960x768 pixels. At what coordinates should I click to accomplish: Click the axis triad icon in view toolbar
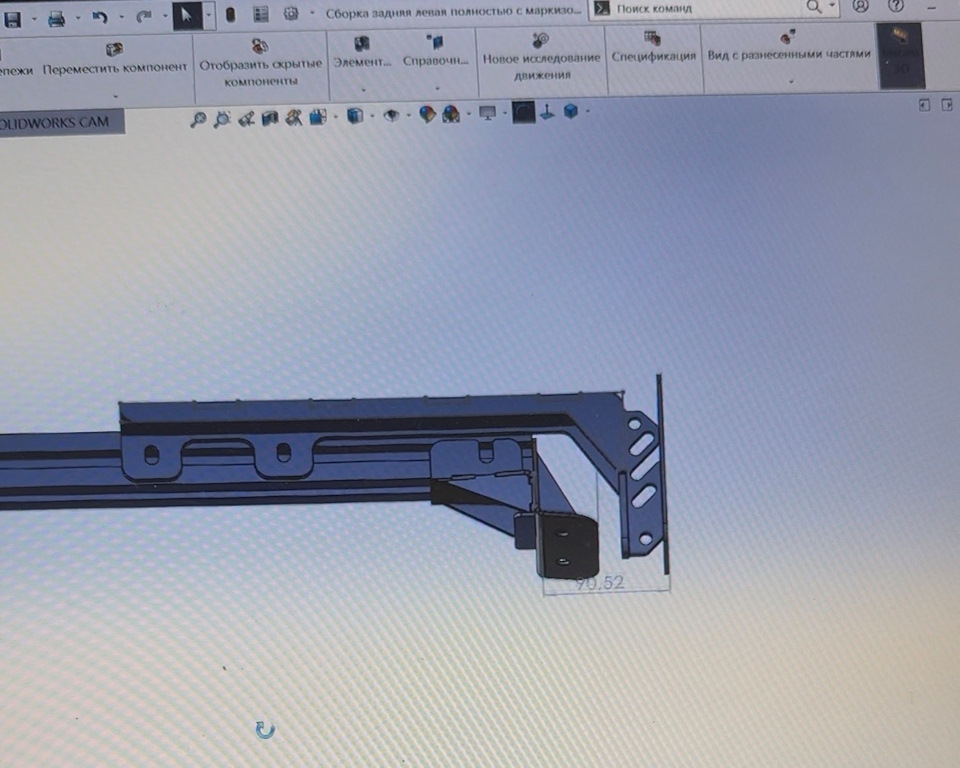pos(547,112)
